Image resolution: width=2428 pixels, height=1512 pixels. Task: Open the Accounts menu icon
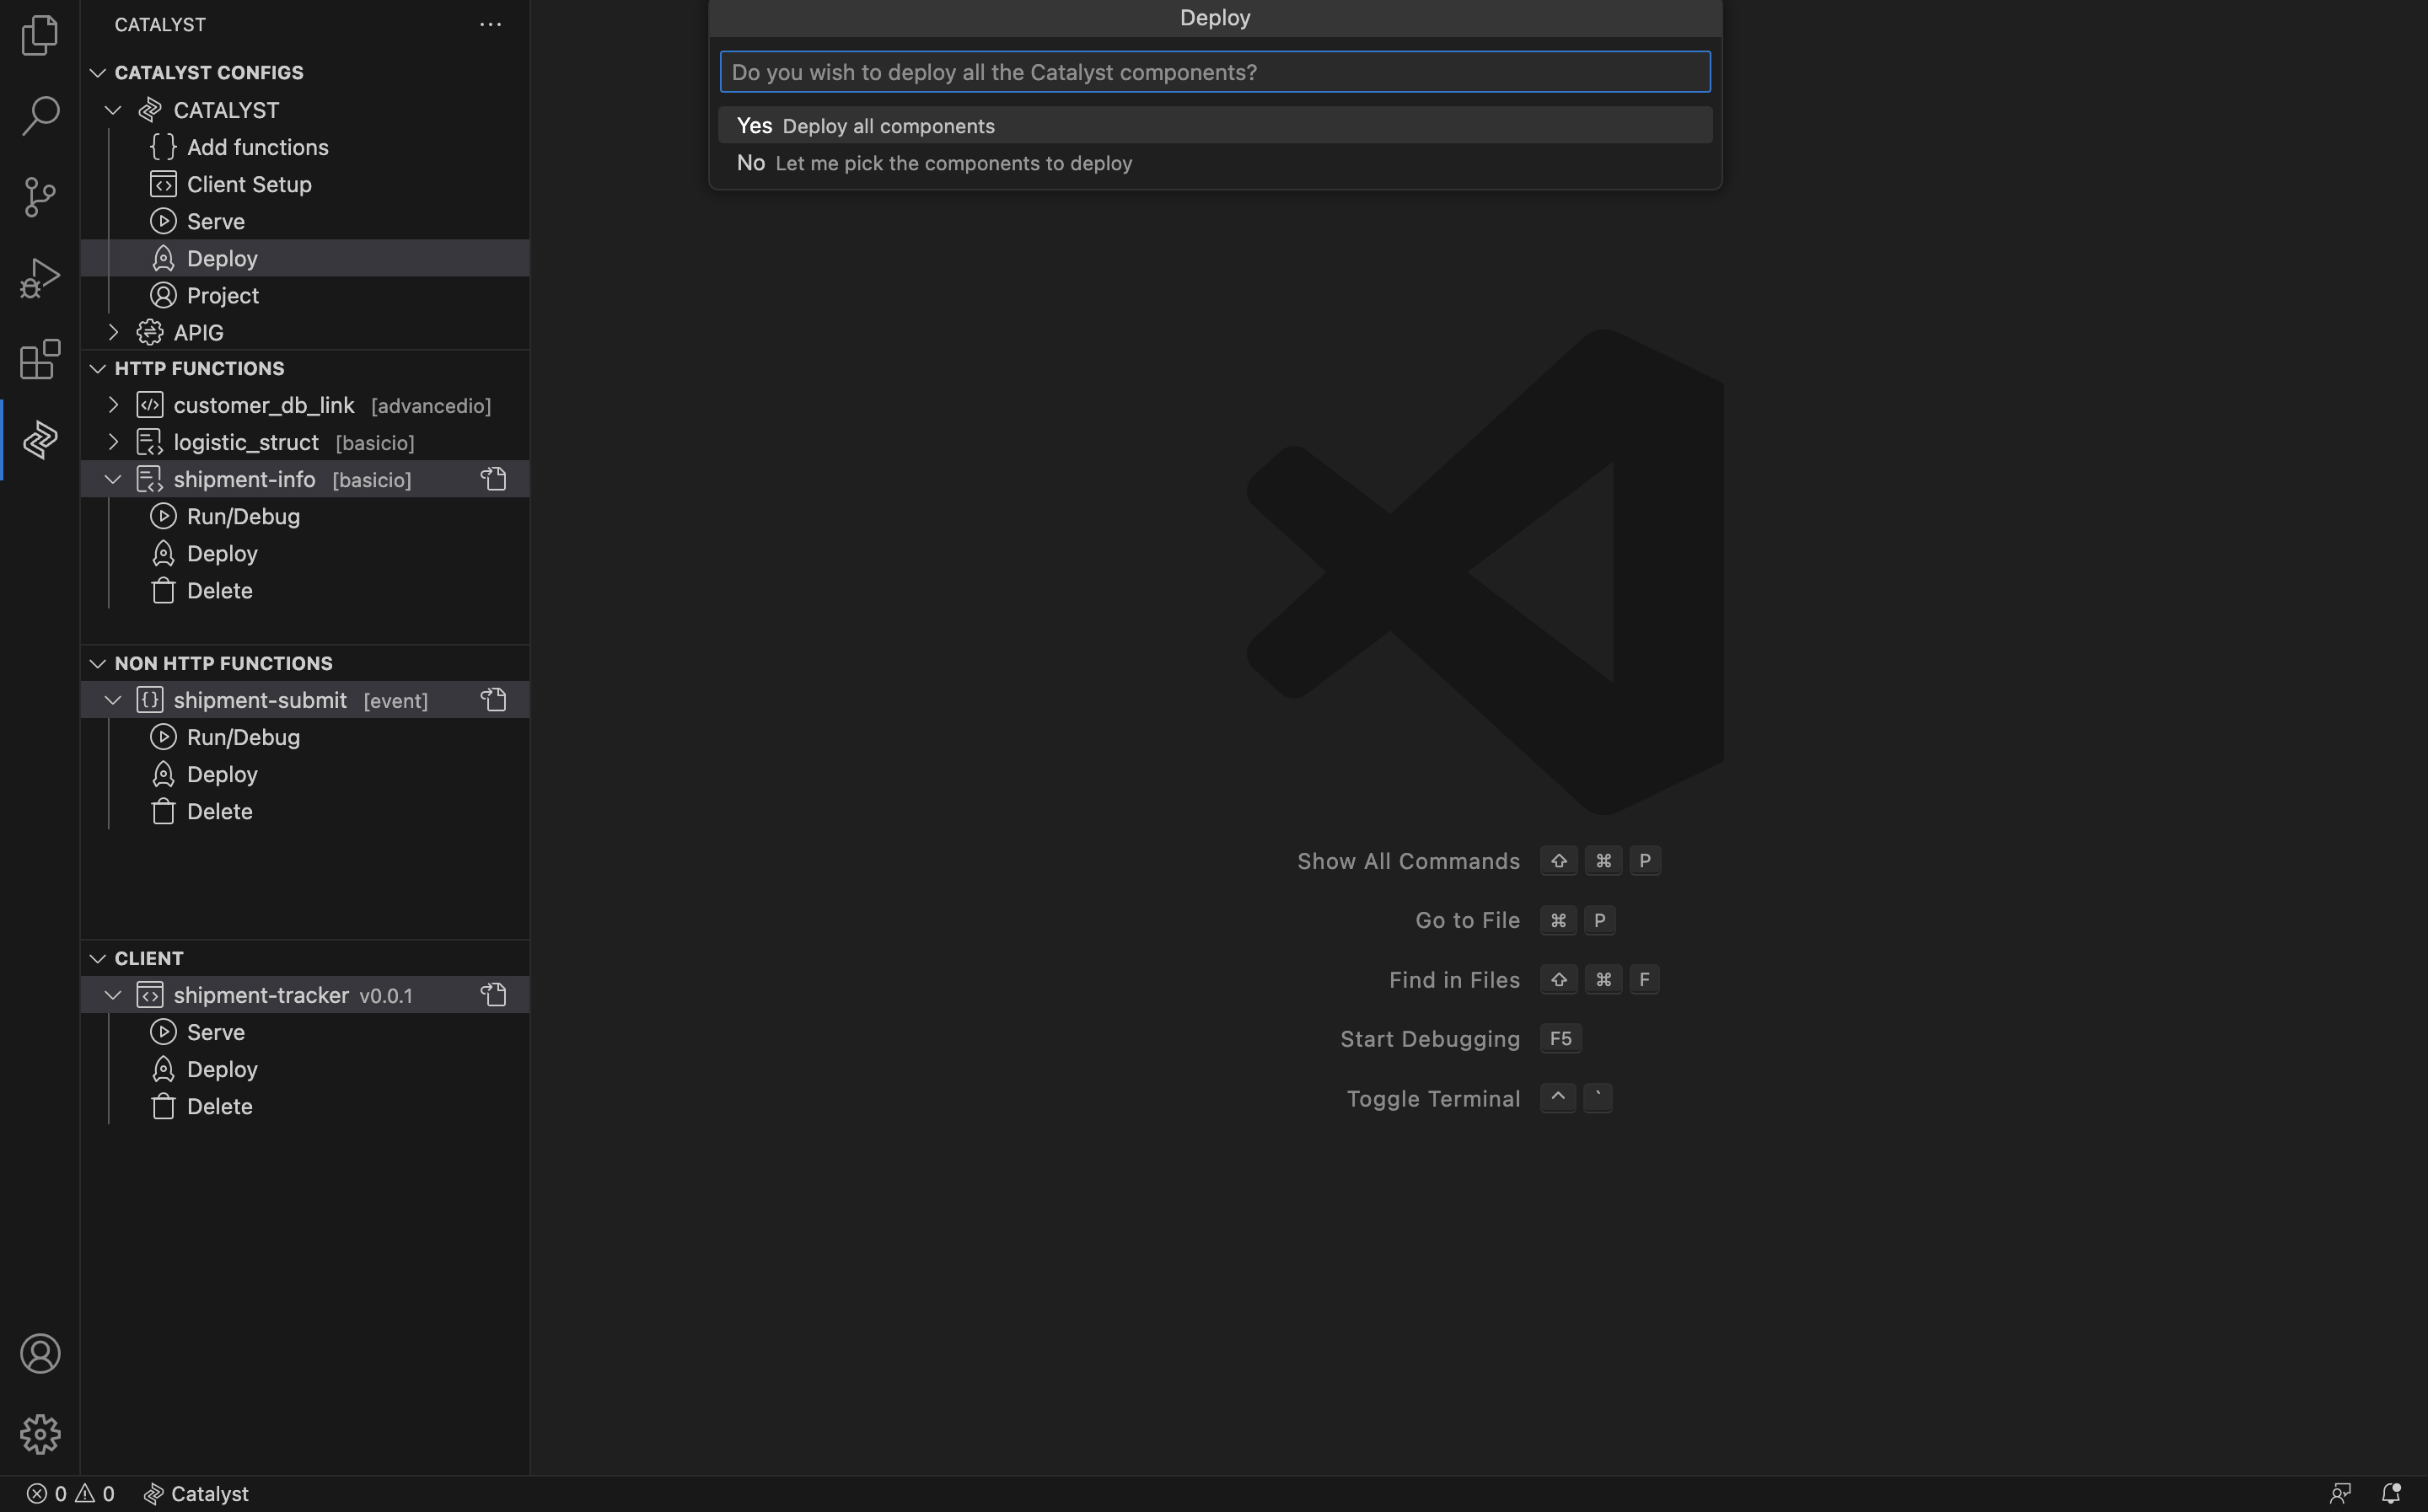(x=40, y=1353)
